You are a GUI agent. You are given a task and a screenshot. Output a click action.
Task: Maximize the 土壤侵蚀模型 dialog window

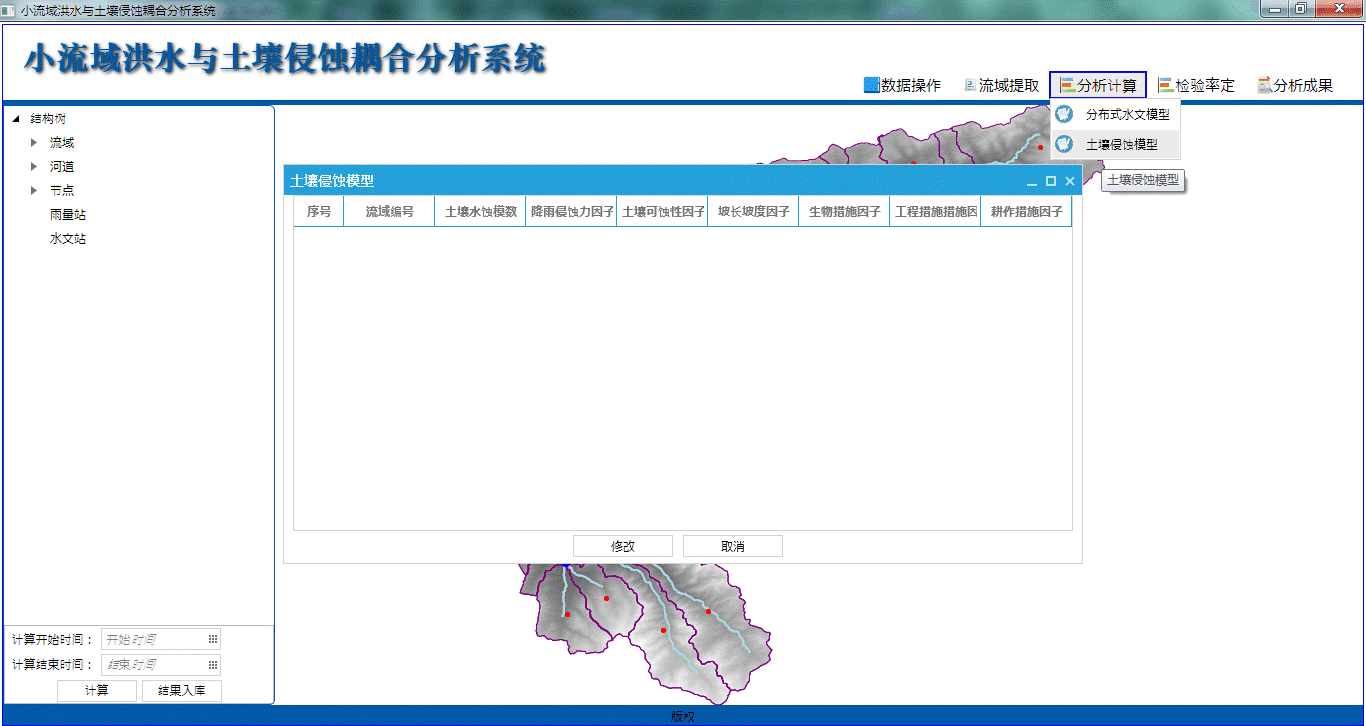[1050, 181]
